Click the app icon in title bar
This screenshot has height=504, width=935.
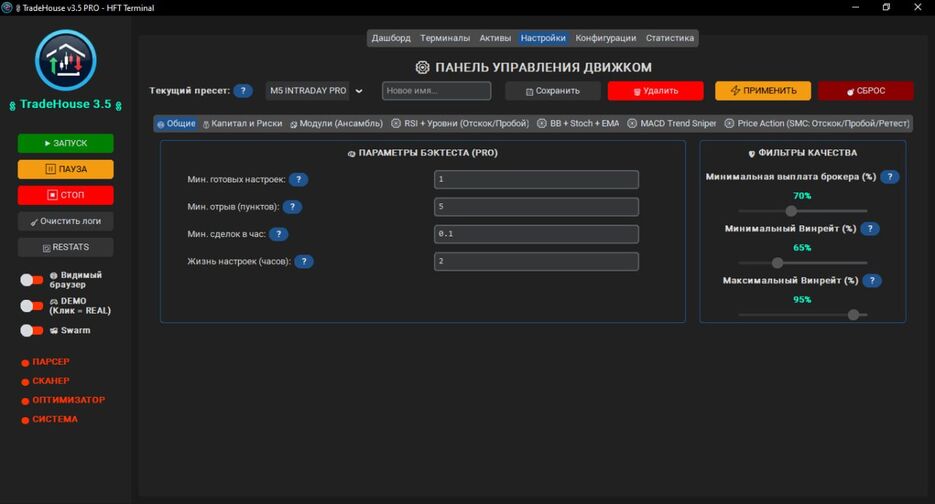pyautogui.click(x=7, y=8)
